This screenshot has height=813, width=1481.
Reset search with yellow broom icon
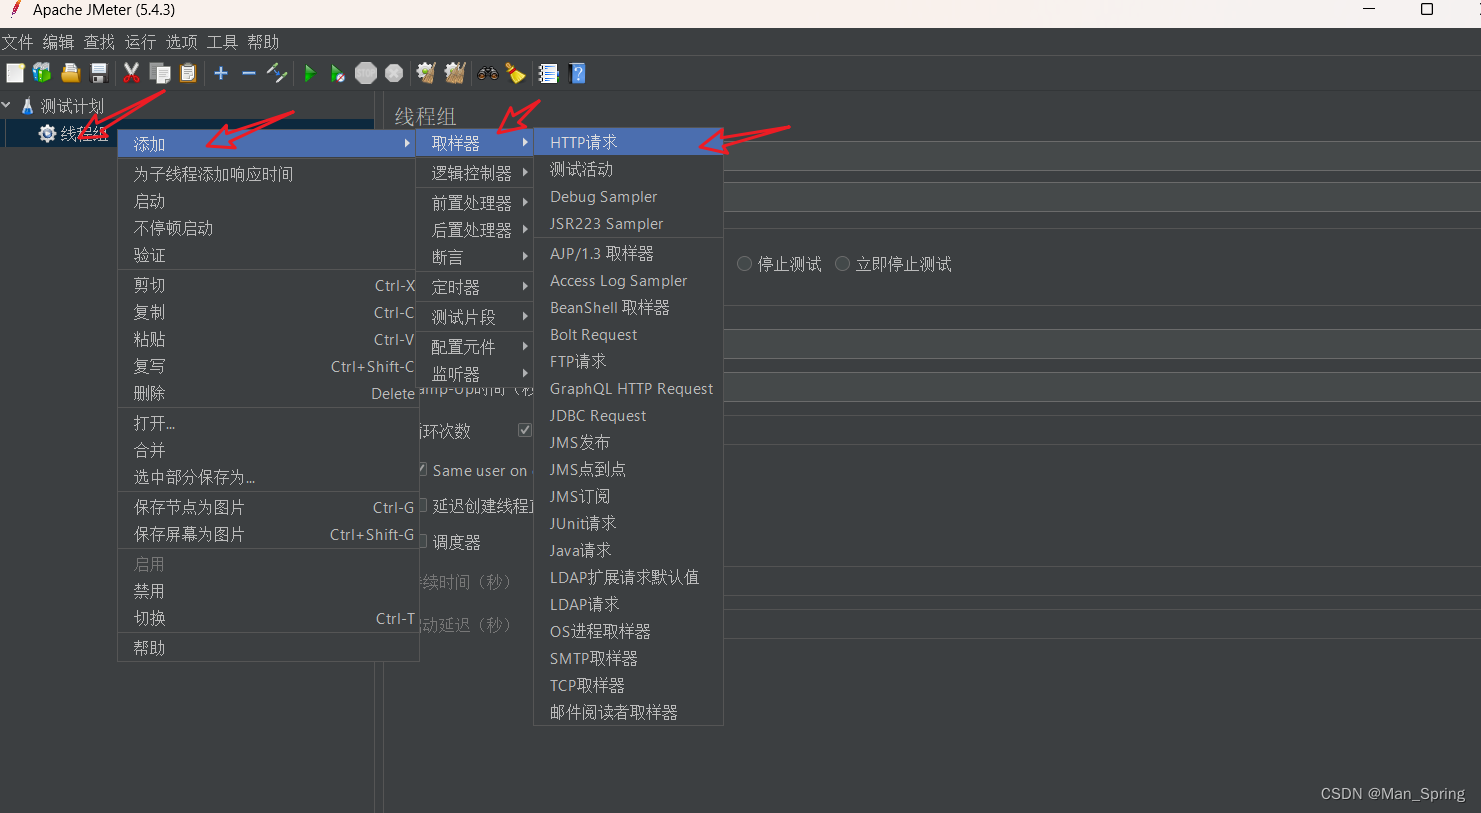pyautogui.click(x=515, y=73)
